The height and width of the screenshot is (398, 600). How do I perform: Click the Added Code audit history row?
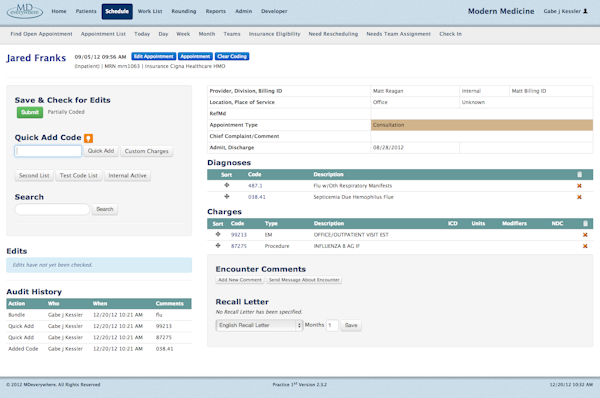[x=99, y=349]
